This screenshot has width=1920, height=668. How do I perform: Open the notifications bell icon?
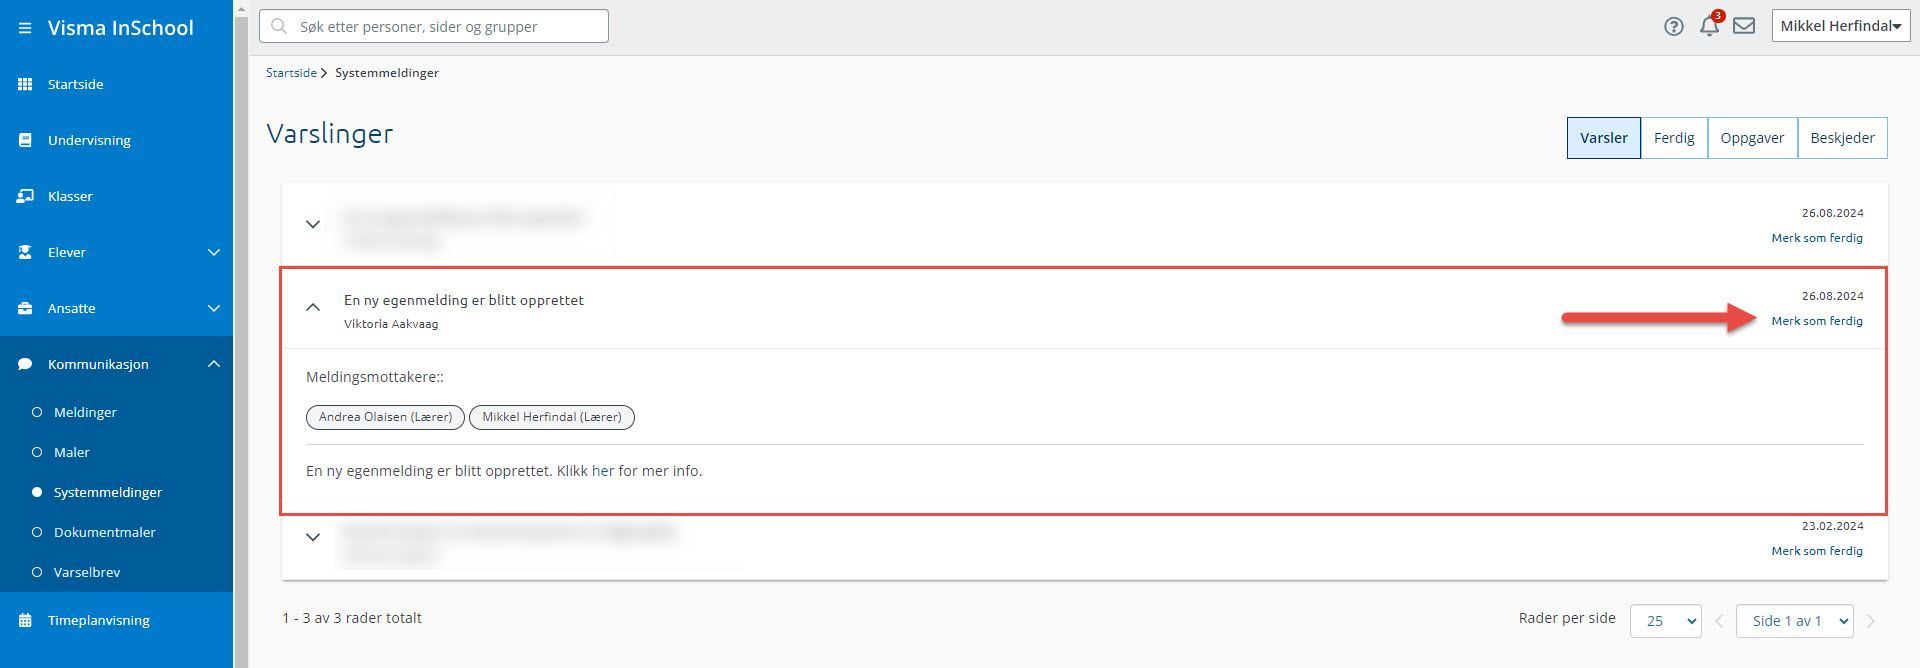tap(1709, 27)
